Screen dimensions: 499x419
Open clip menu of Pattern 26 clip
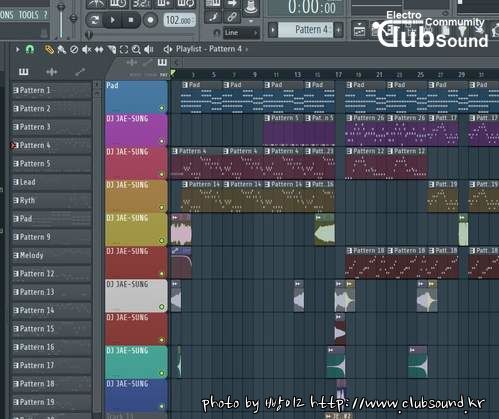(349, 118)
